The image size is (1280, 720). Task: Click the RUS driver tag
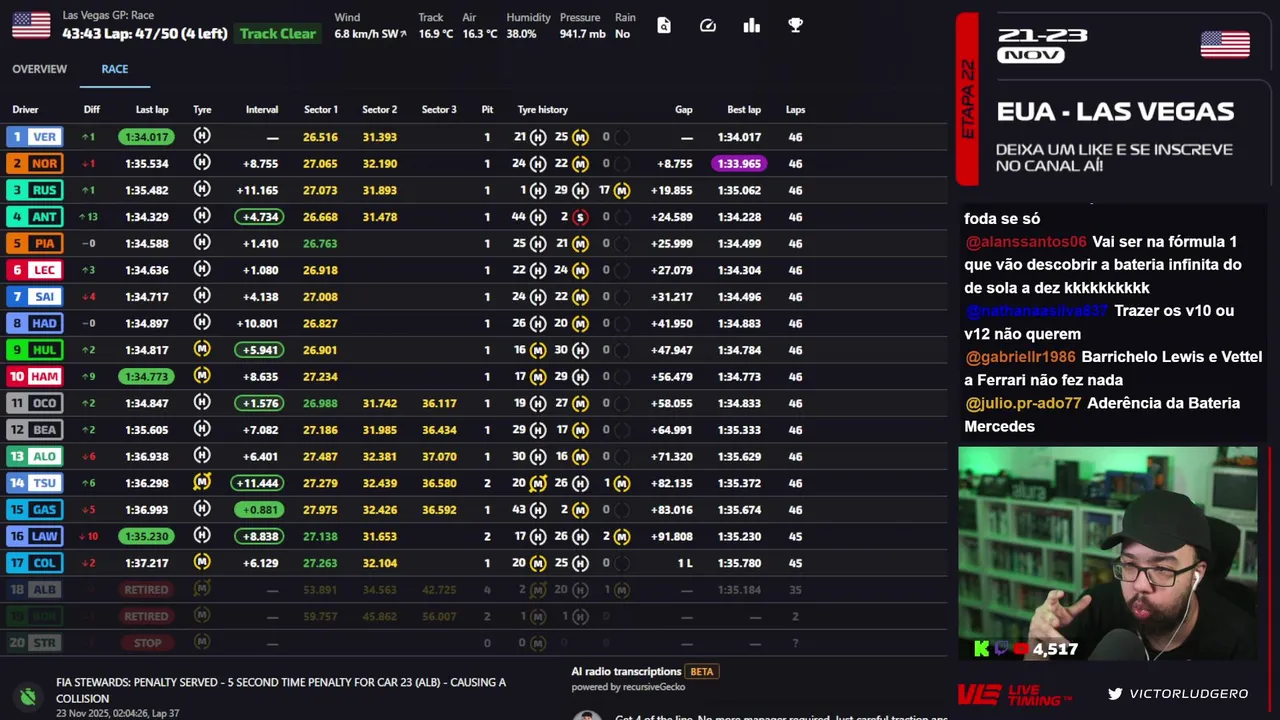click(45, 190)
